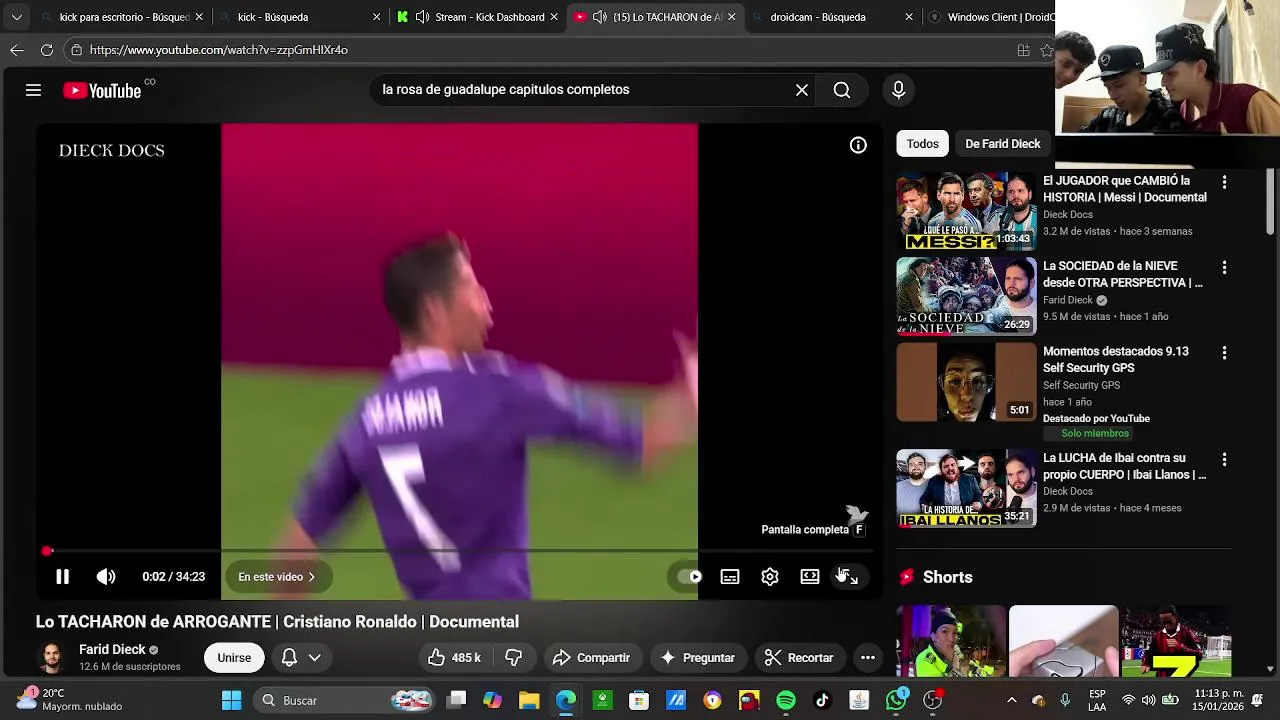Open TikTok from the taskbar
Image resolution: width=1280 pixels, height=720 pixels.
pyautogui.click(x=822, y=701)
